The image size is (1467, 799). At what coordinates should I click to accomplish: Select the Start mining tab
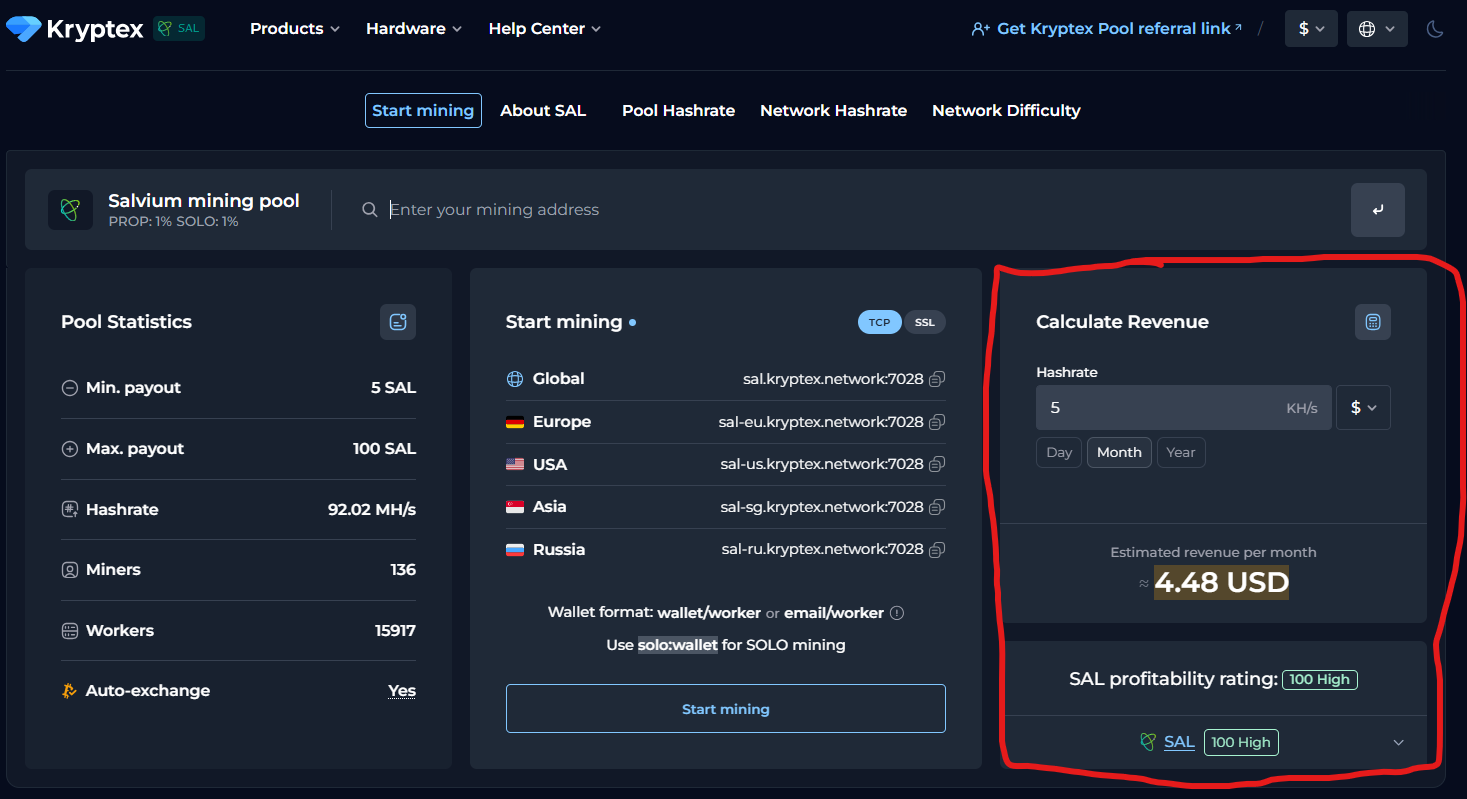tap(423, 110)
